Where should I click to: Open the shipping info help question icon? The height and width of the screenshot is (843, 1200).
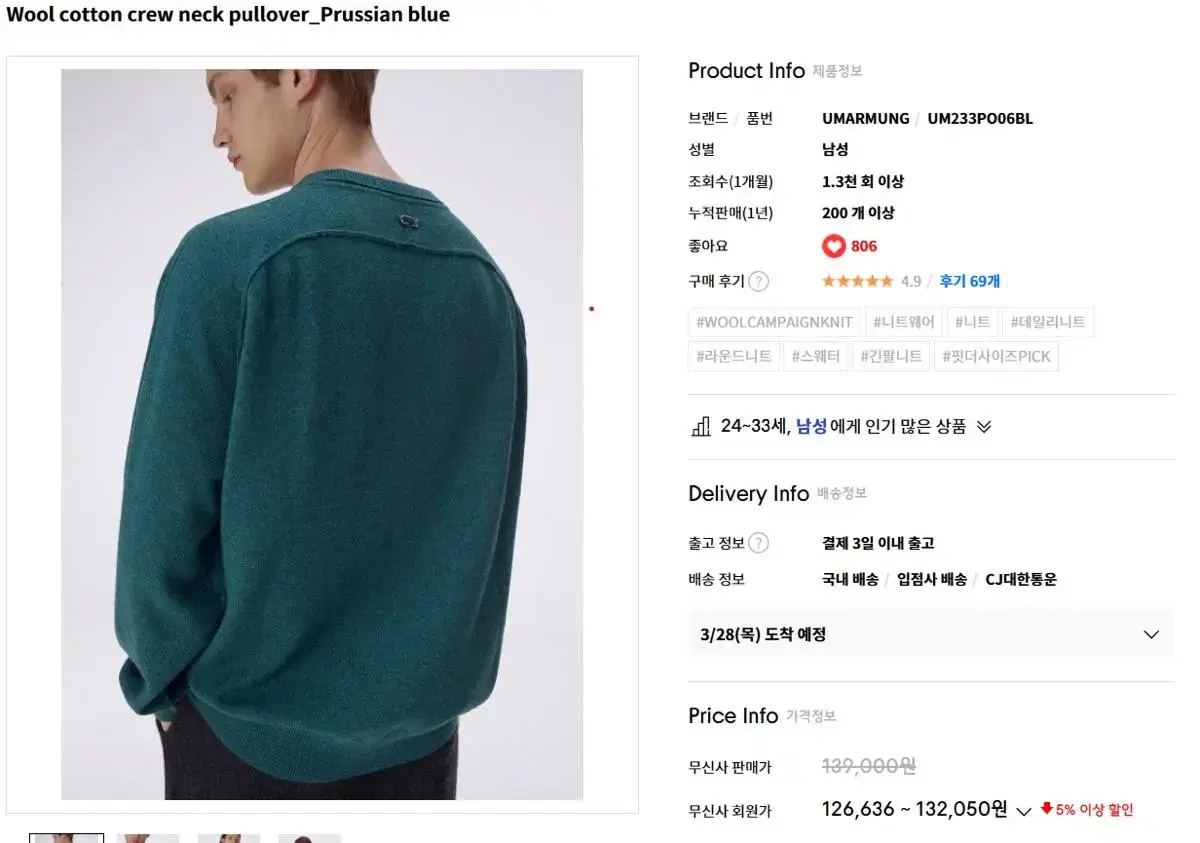coord(759,543)
